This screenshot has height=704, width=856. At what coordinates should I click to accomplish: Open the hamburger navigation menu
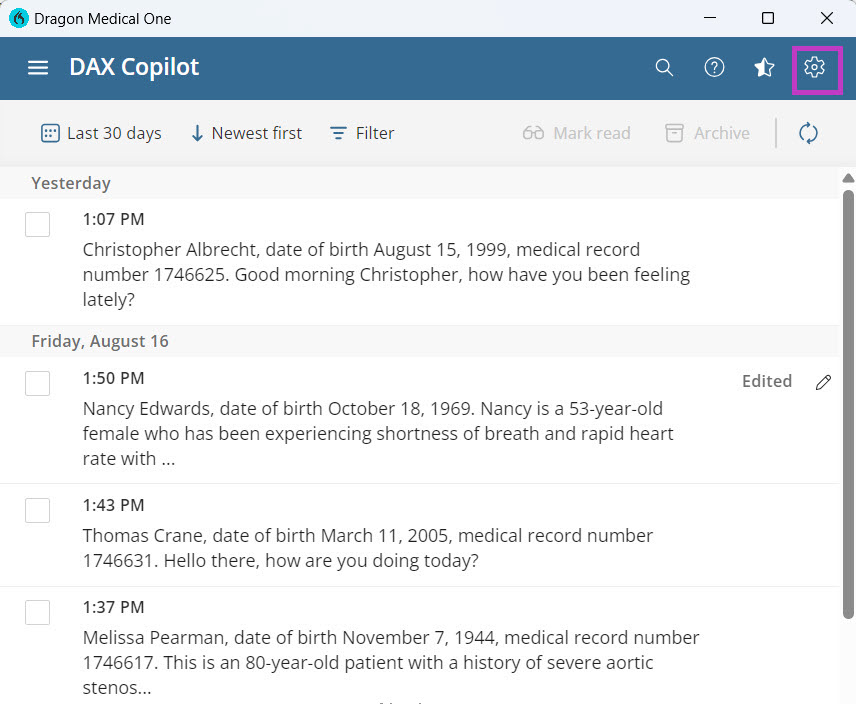38,68
